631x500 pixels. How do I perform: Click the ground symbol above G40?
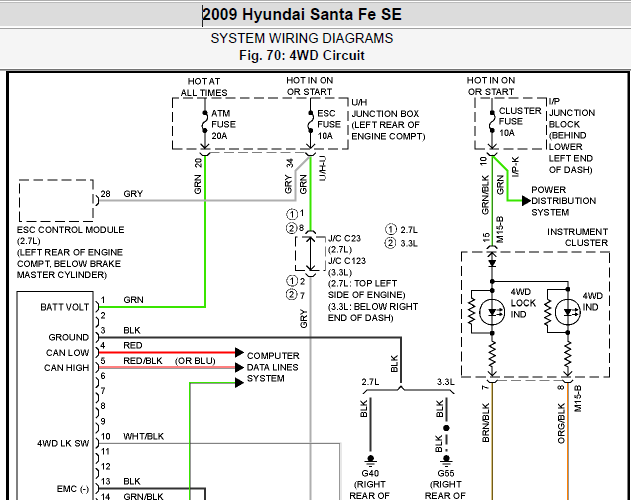coord(370,459)
